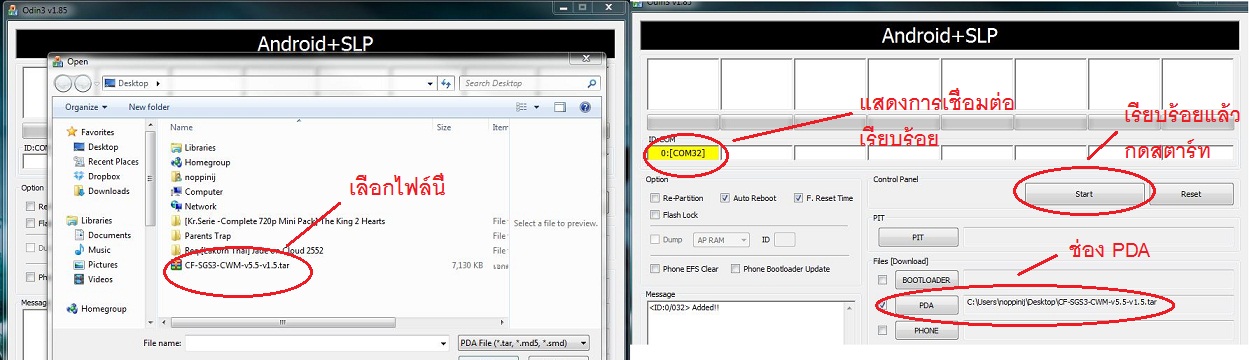Uncheck the Auto Reboot option

[726, 198]
